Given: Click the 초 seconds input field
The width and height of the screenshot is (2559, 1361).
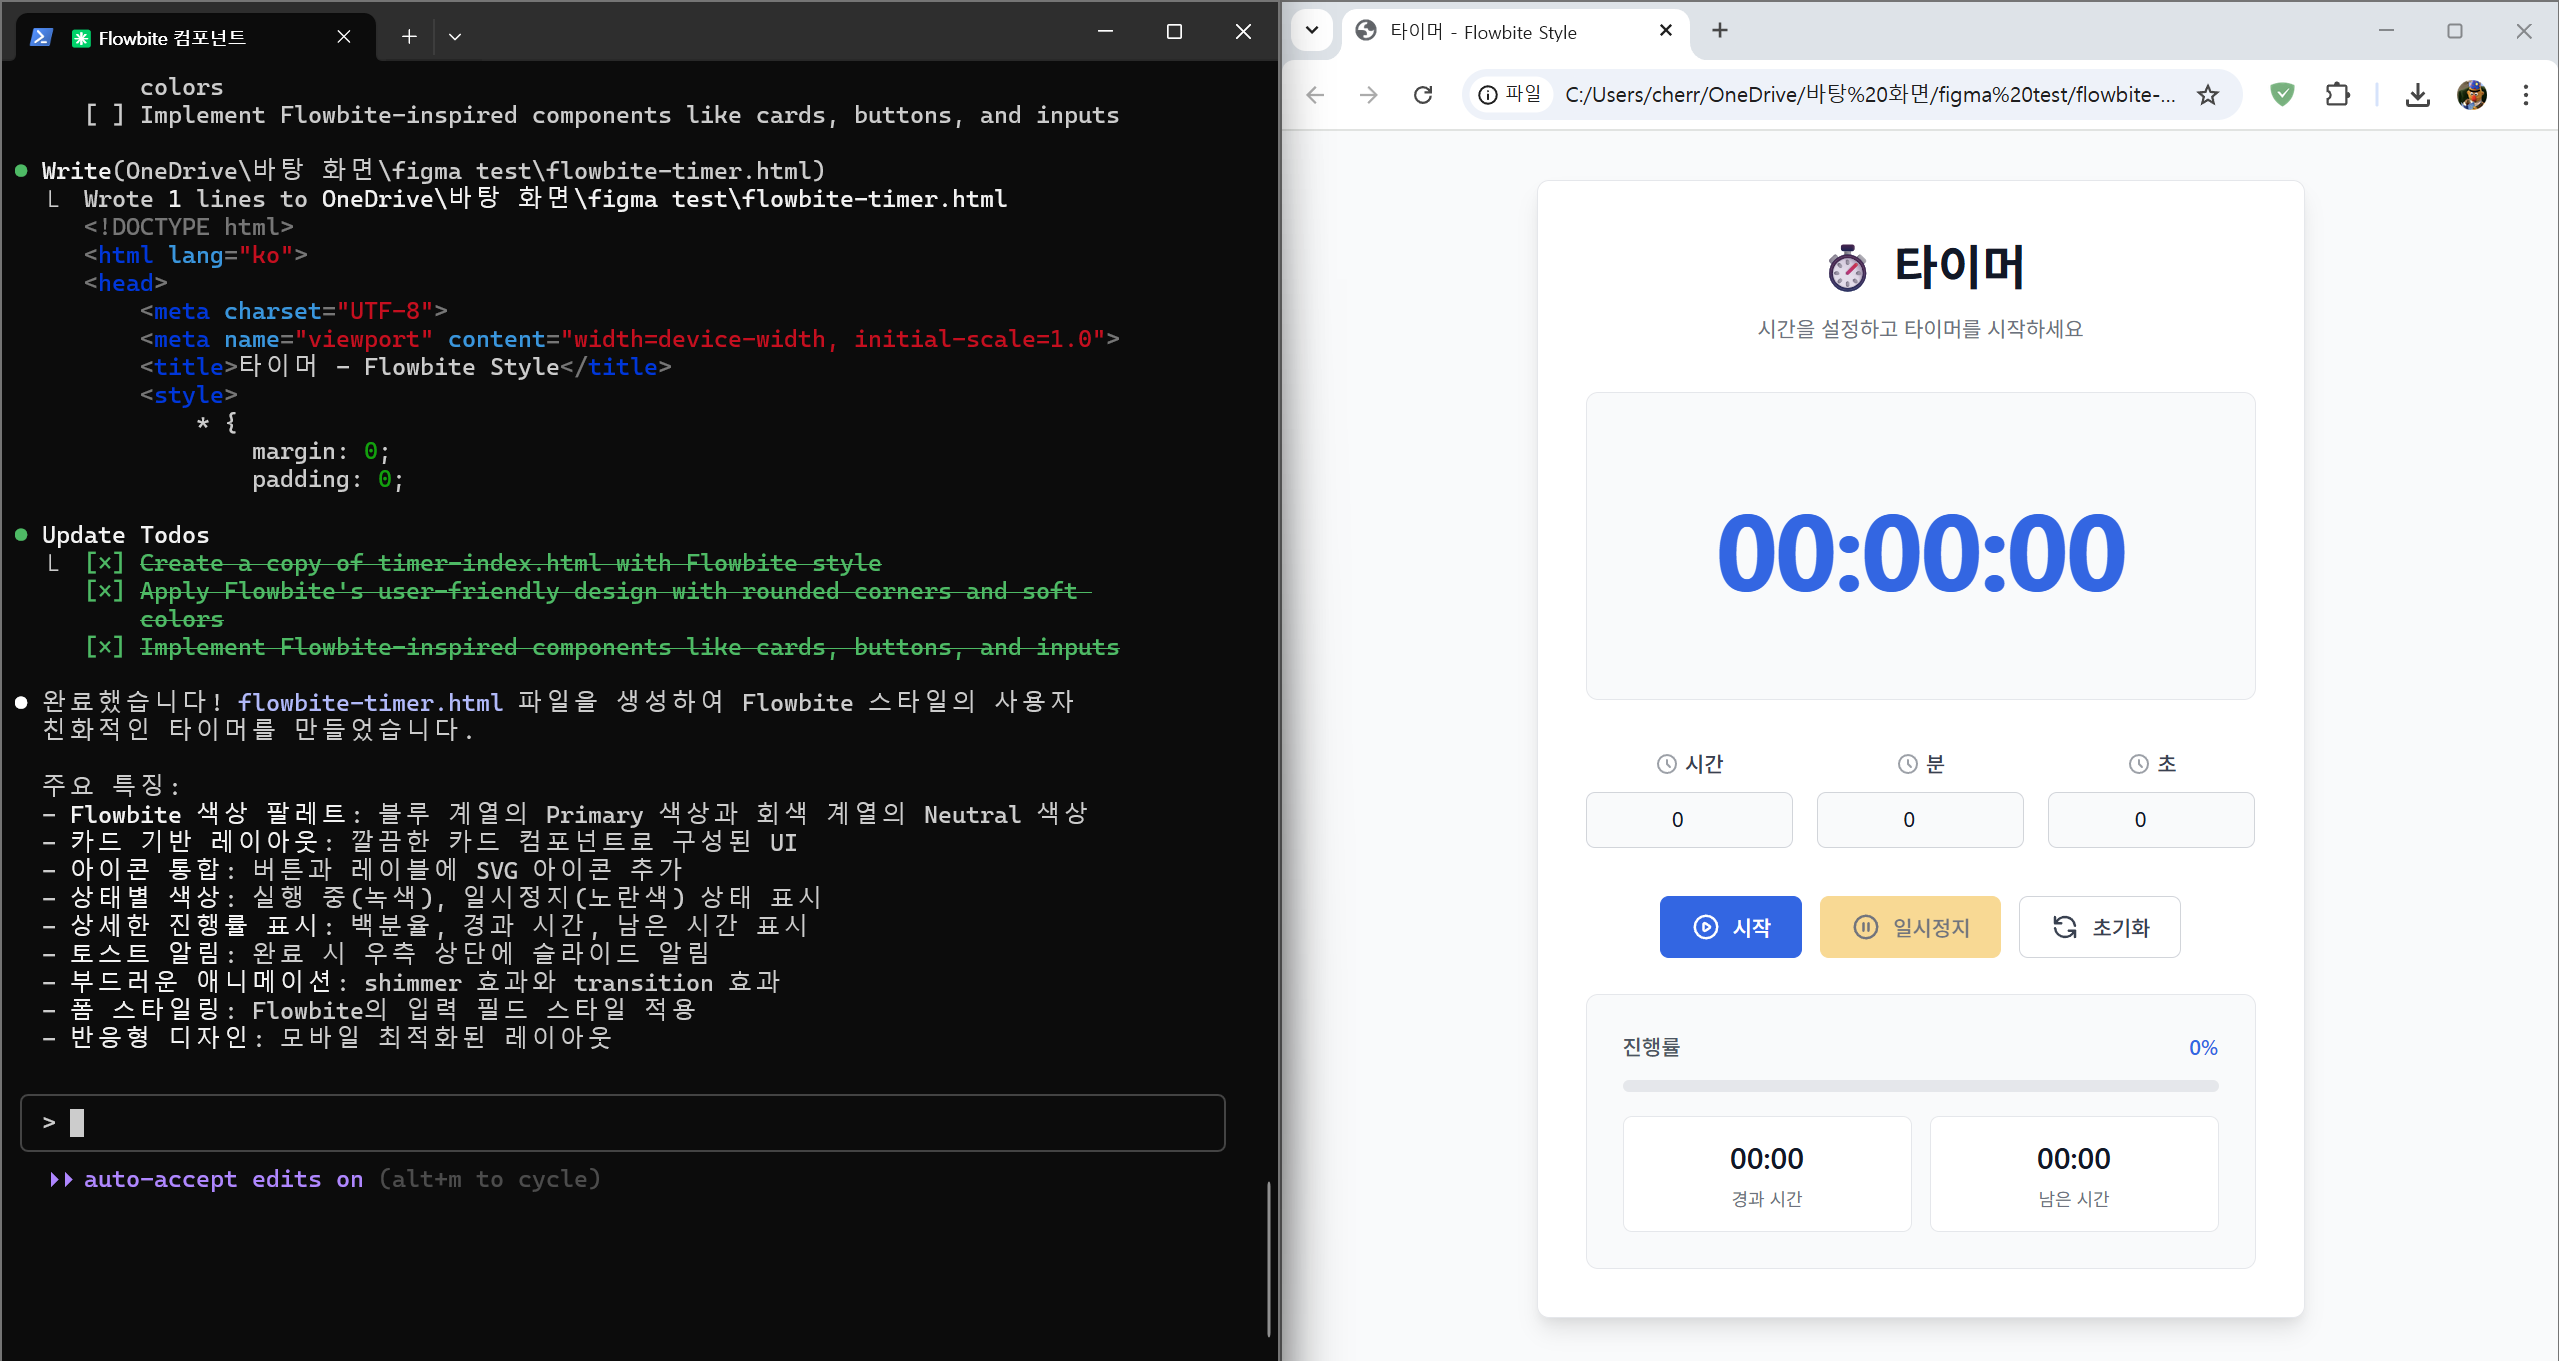Looking at the screenshot, I should [x=2150, y=820].
